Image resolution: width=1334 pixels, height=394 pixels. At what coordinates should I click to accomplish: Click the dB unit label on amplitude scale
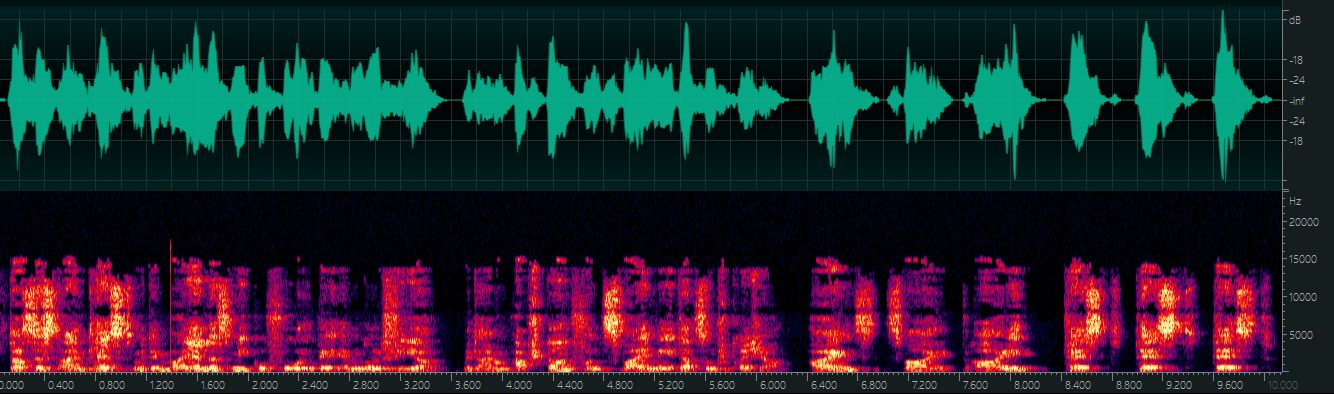[1295, 20]
